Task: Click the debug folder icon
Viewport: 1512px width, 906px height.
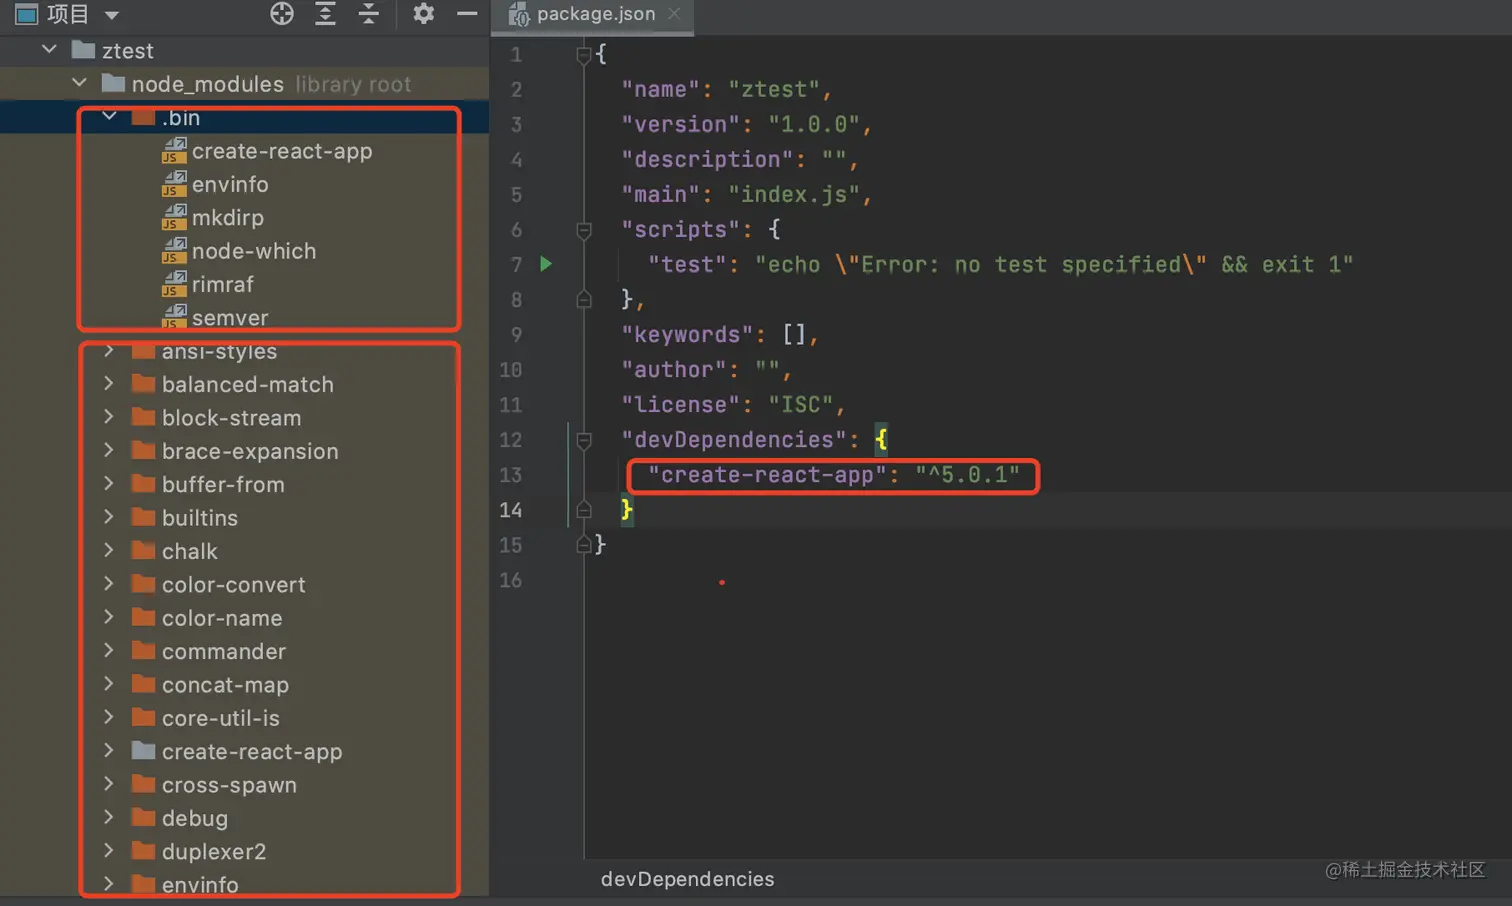Action: pyautogui.click(x=144, y=817)
